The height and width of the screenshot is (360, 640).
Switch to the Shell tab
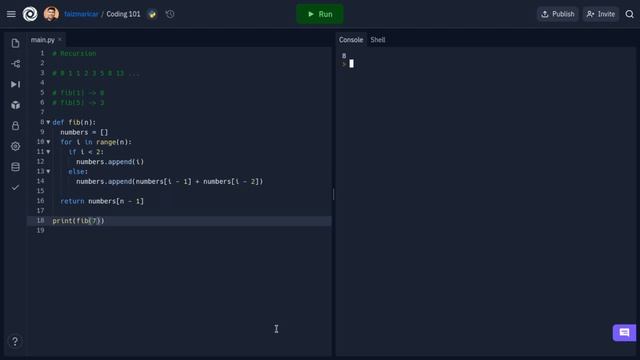378,40
